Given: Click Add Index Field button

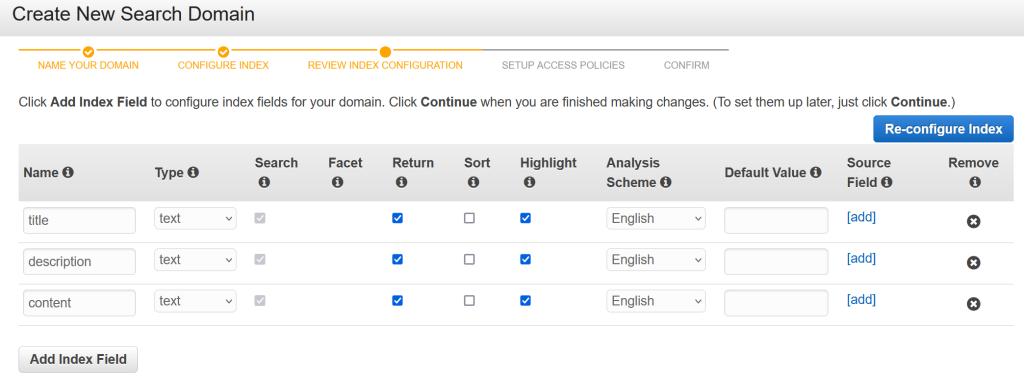Looking at the screenshot, I should 78,359.
